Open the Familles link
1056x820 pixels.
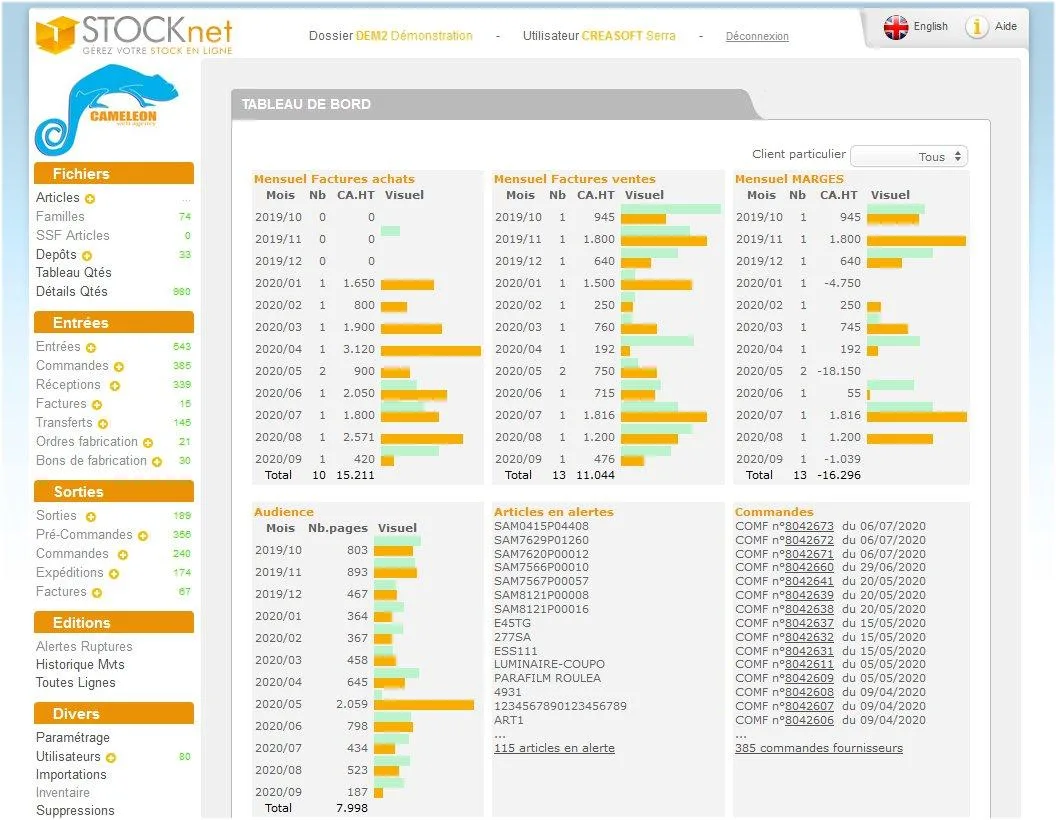[x=60, y=216]
